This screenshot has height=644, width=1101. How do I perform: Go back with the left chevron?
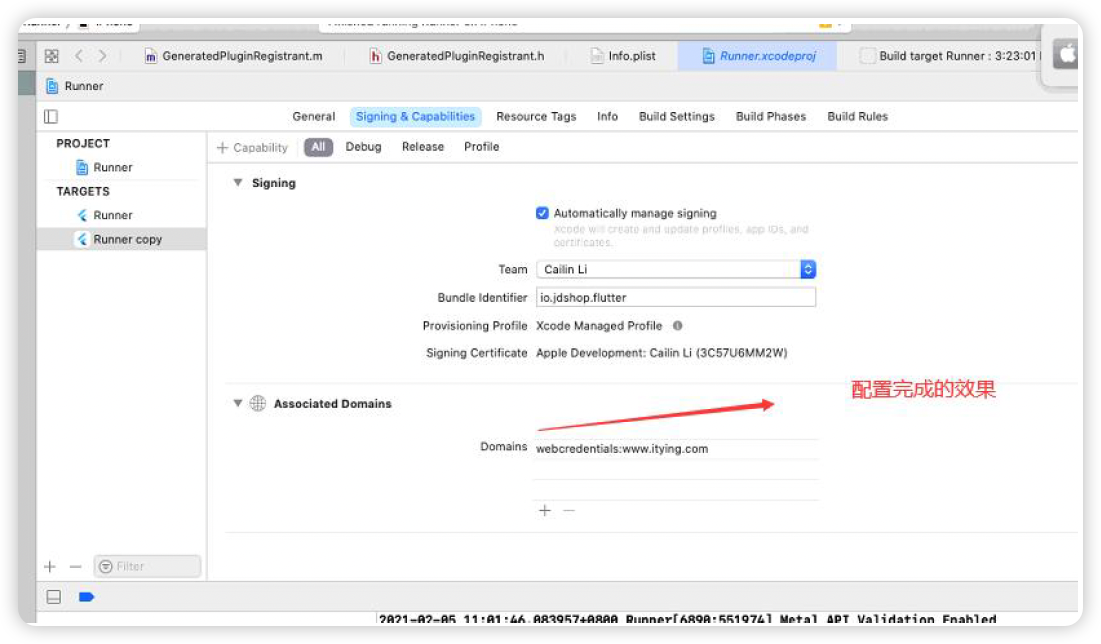(x=79, y=56)
